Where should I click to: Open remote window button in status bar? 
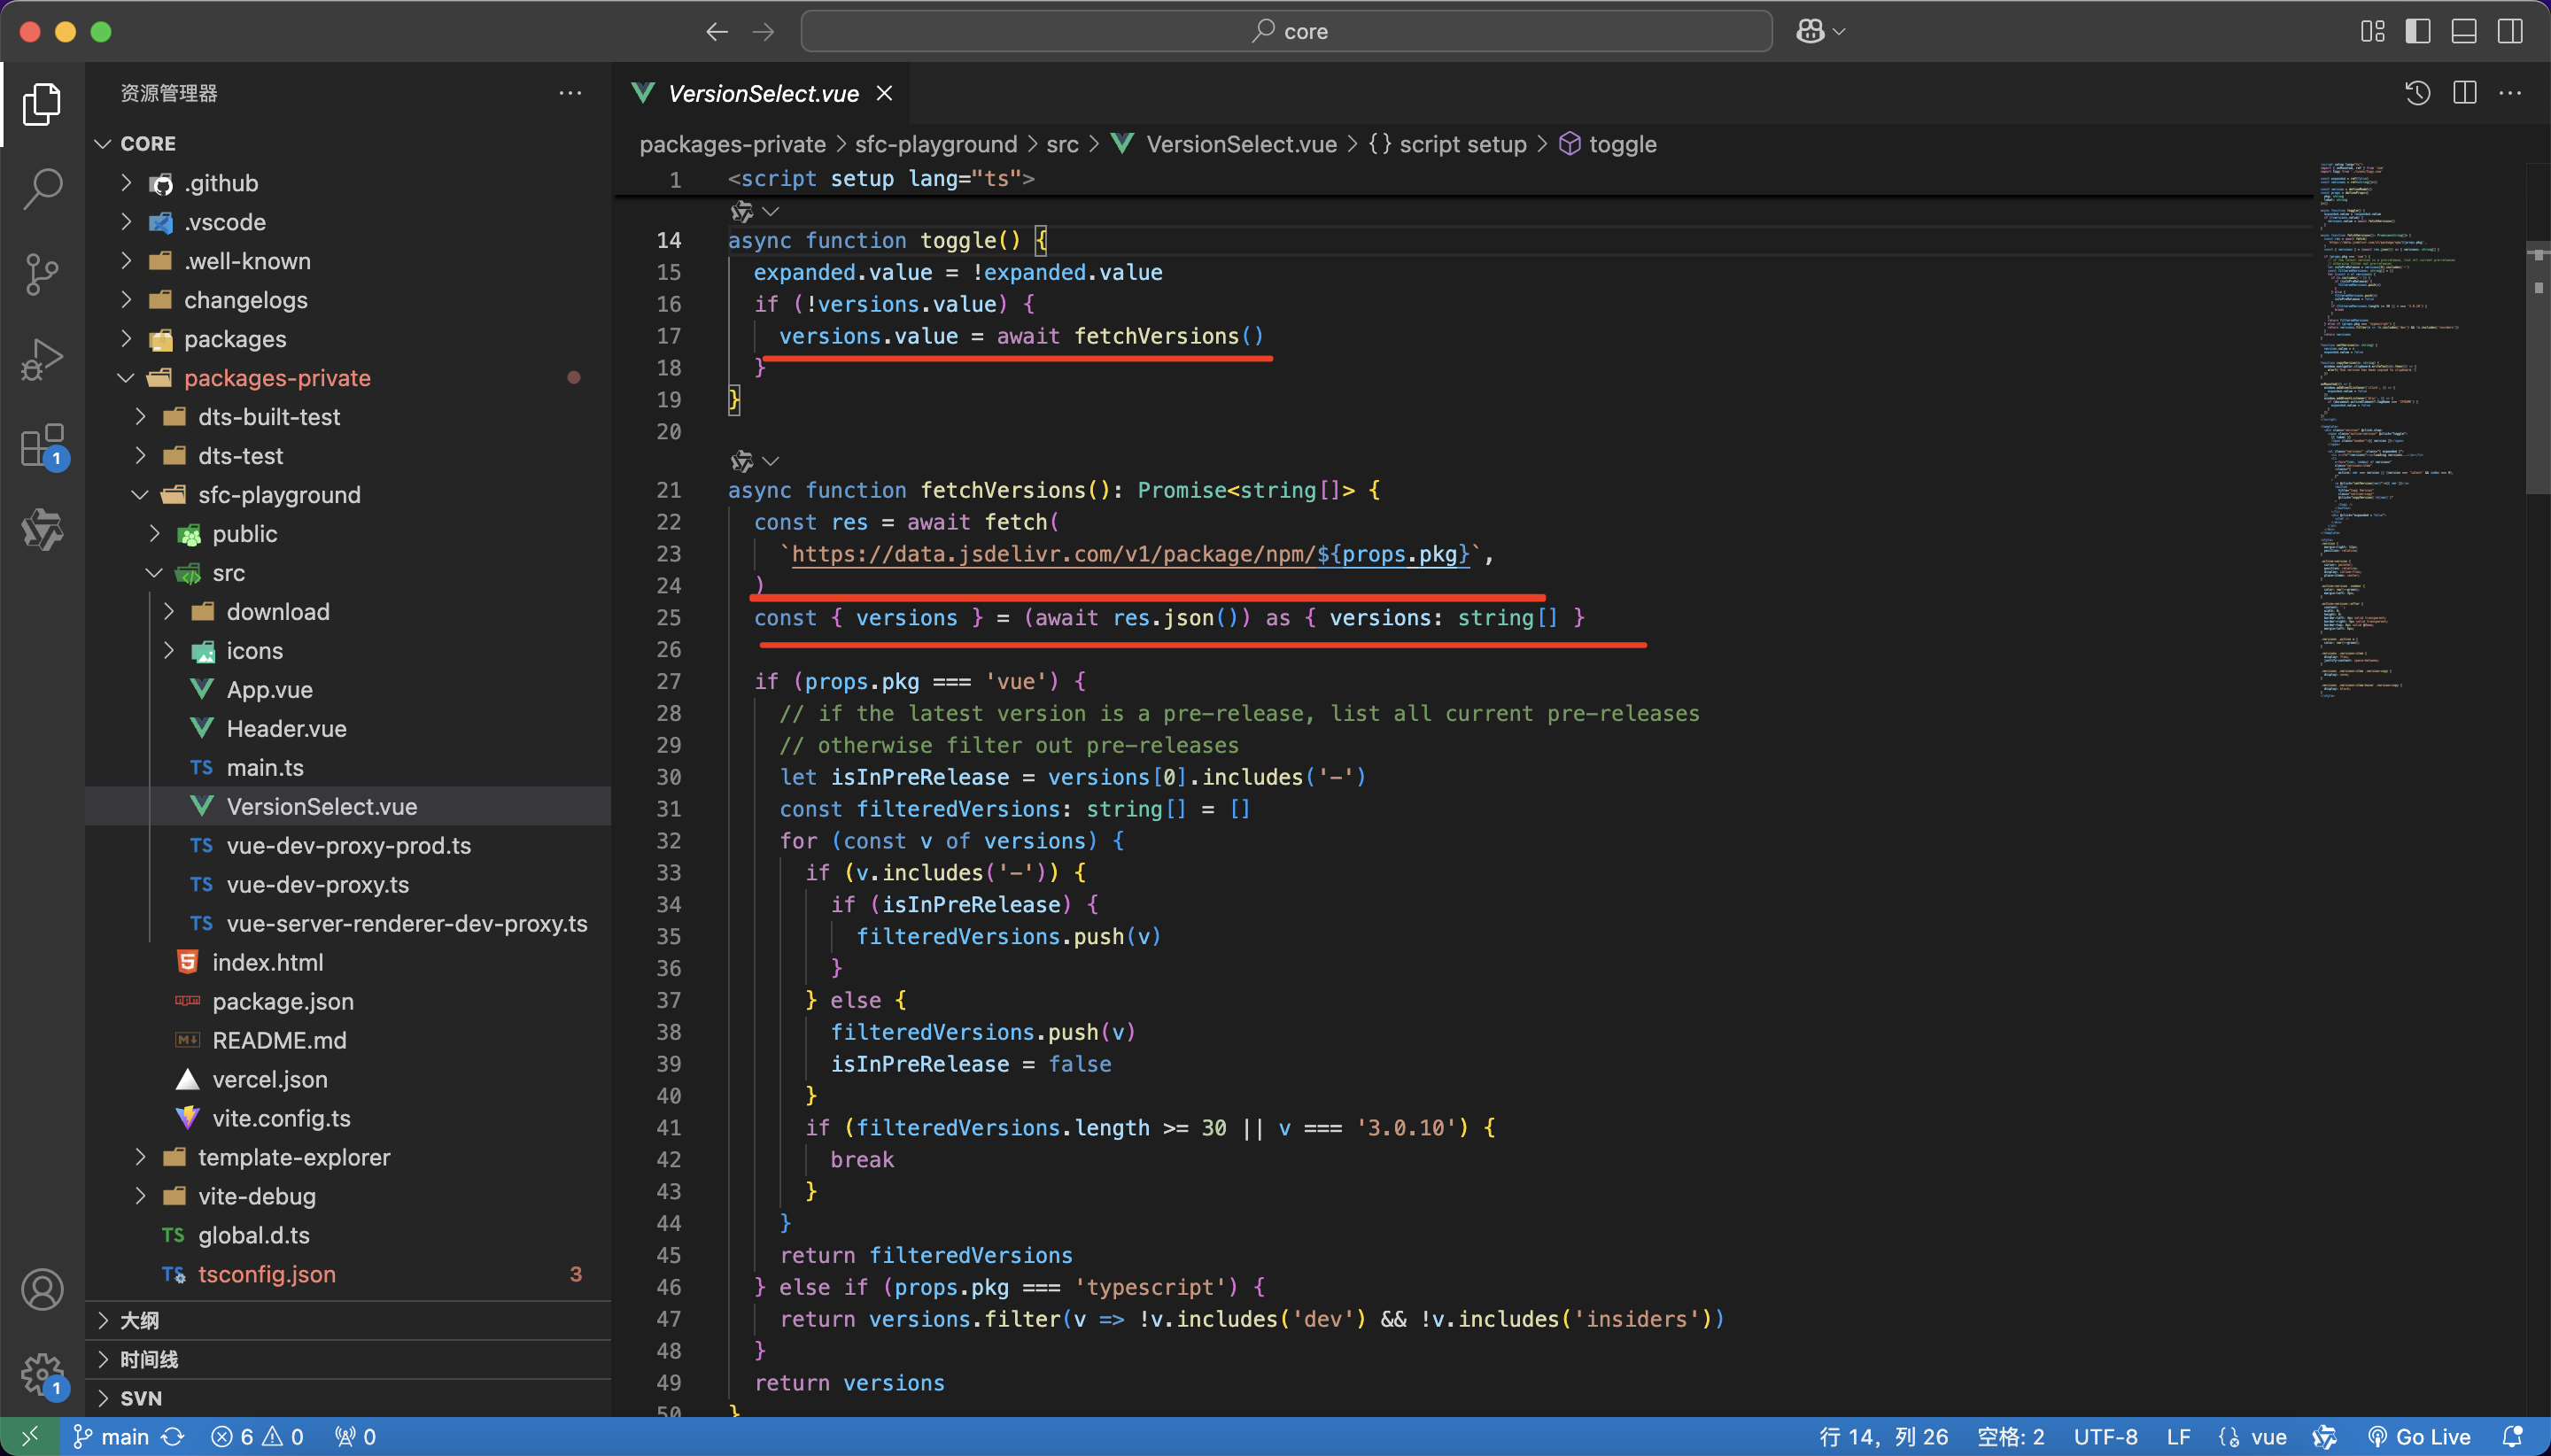point(30,1437)
